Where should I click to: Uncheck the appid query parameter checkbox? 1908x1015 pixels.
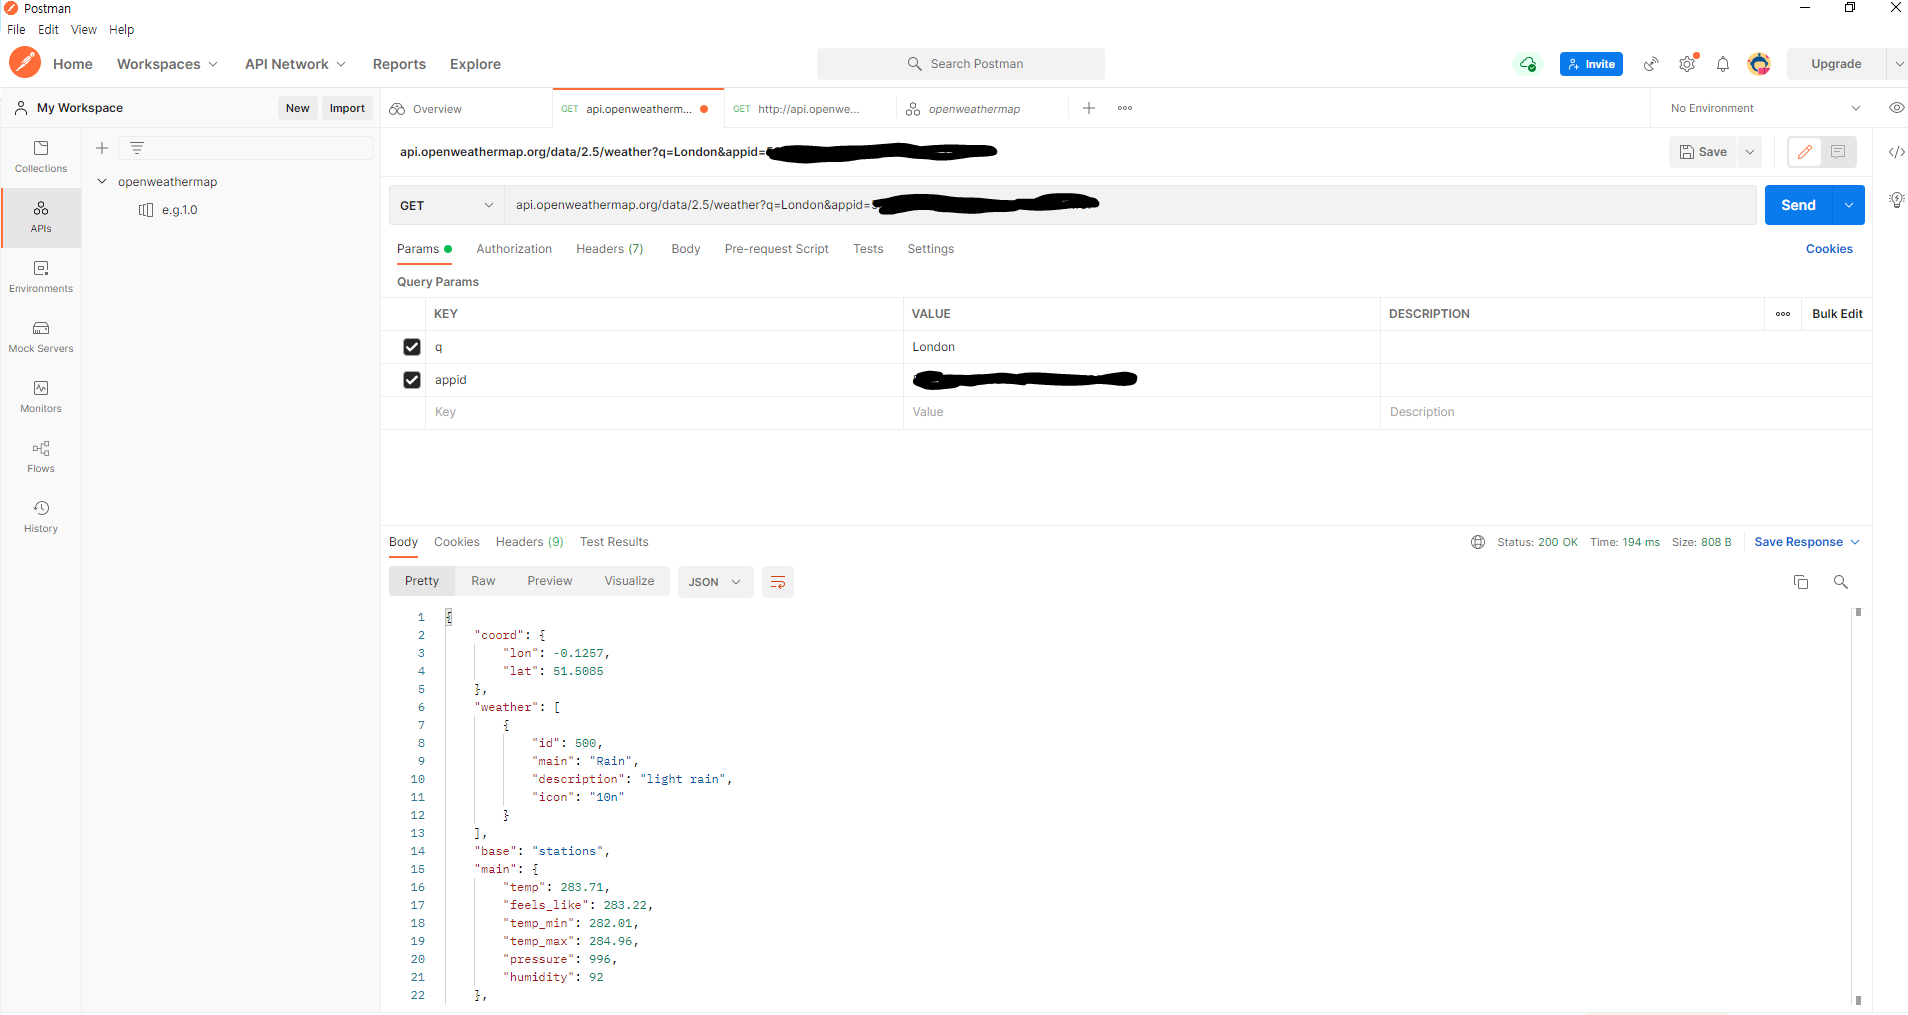[x=412, y=380]
